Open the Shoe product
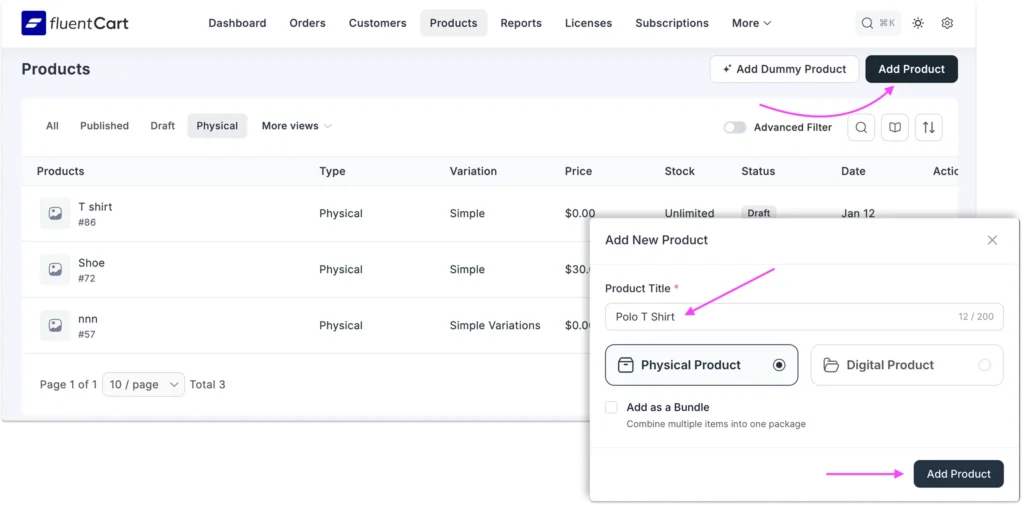Image resolution: width=1024 pixels, height=505 pixels. [91, 263]
